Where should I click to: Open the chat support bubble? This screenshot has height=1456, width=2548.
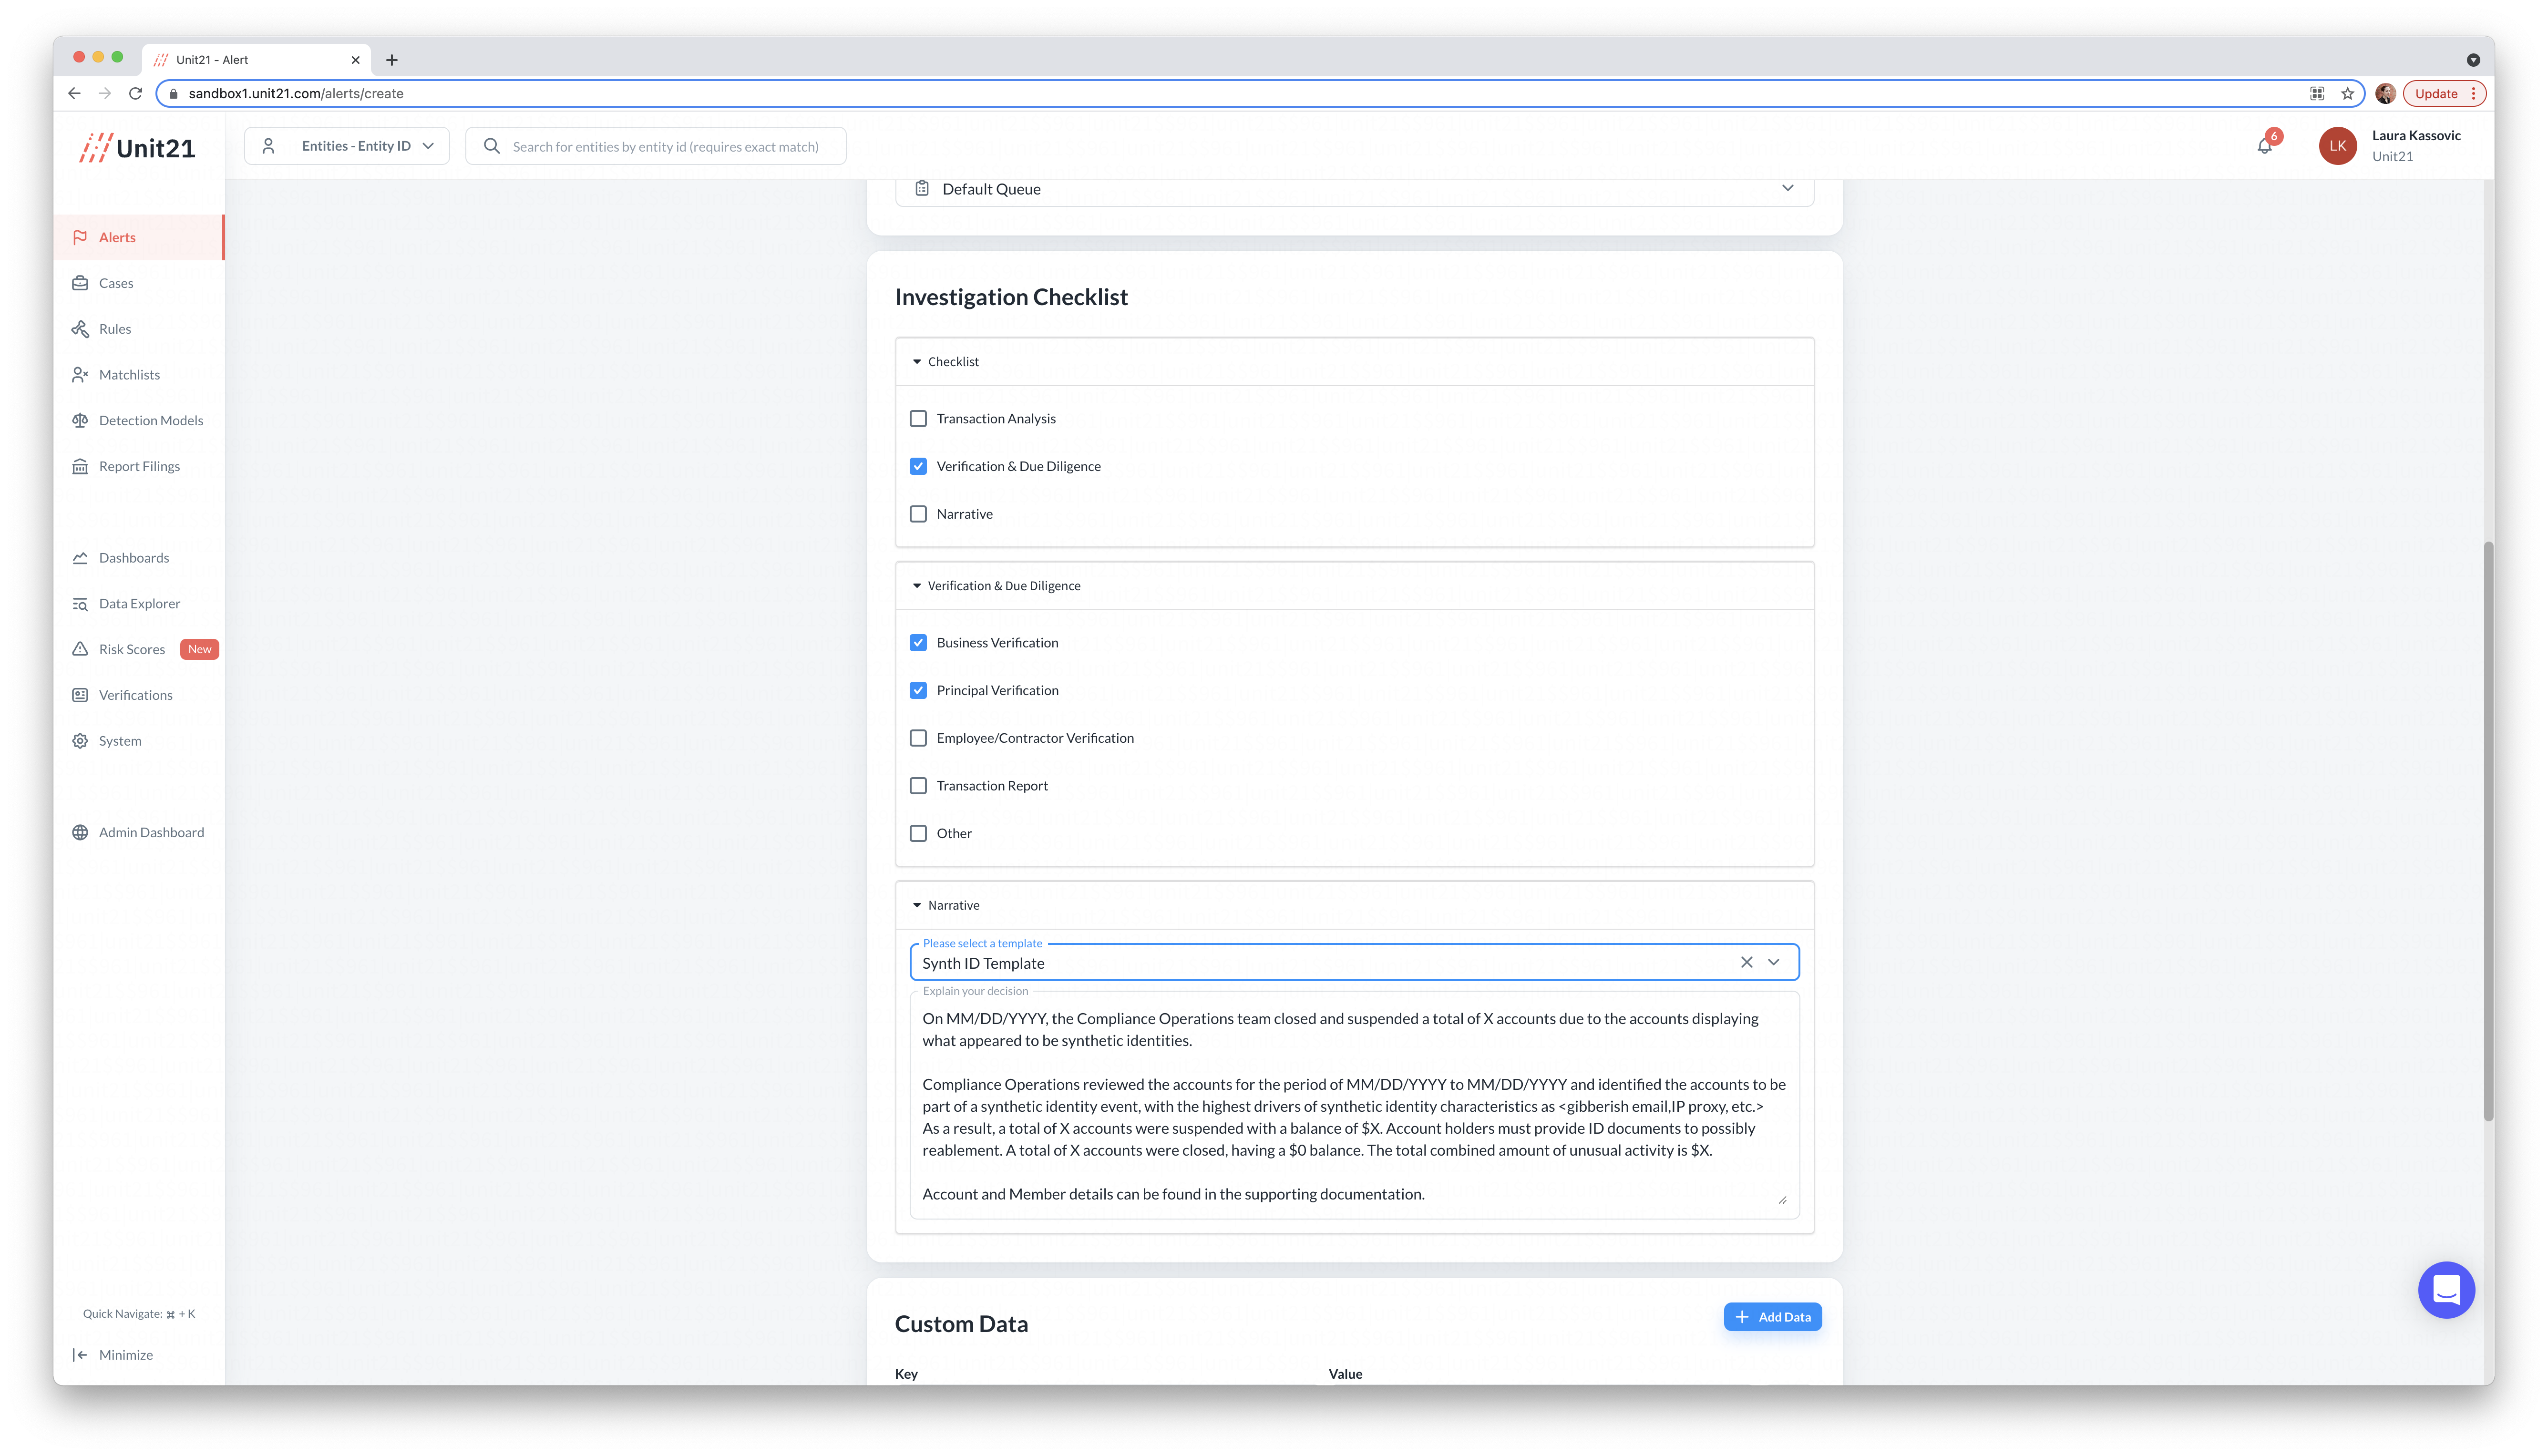pos(2445,1290)
